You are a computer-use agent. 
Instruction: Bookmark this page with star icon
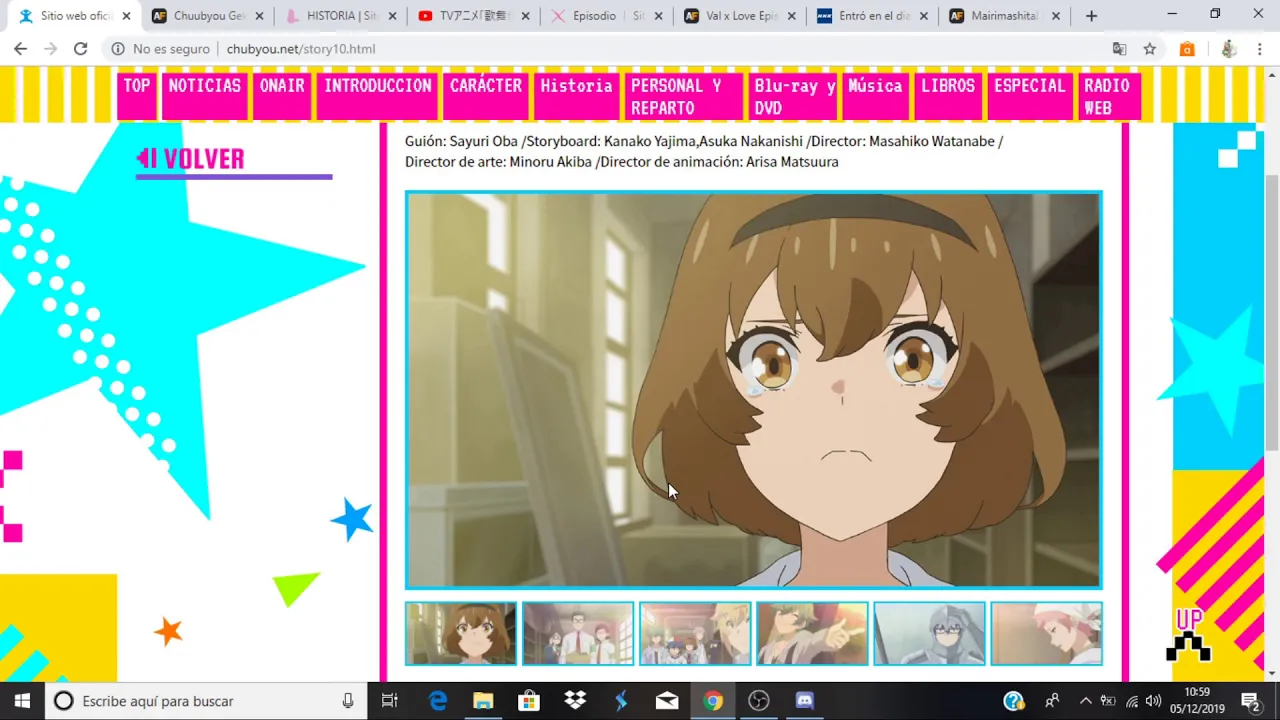click(1150, 49)
